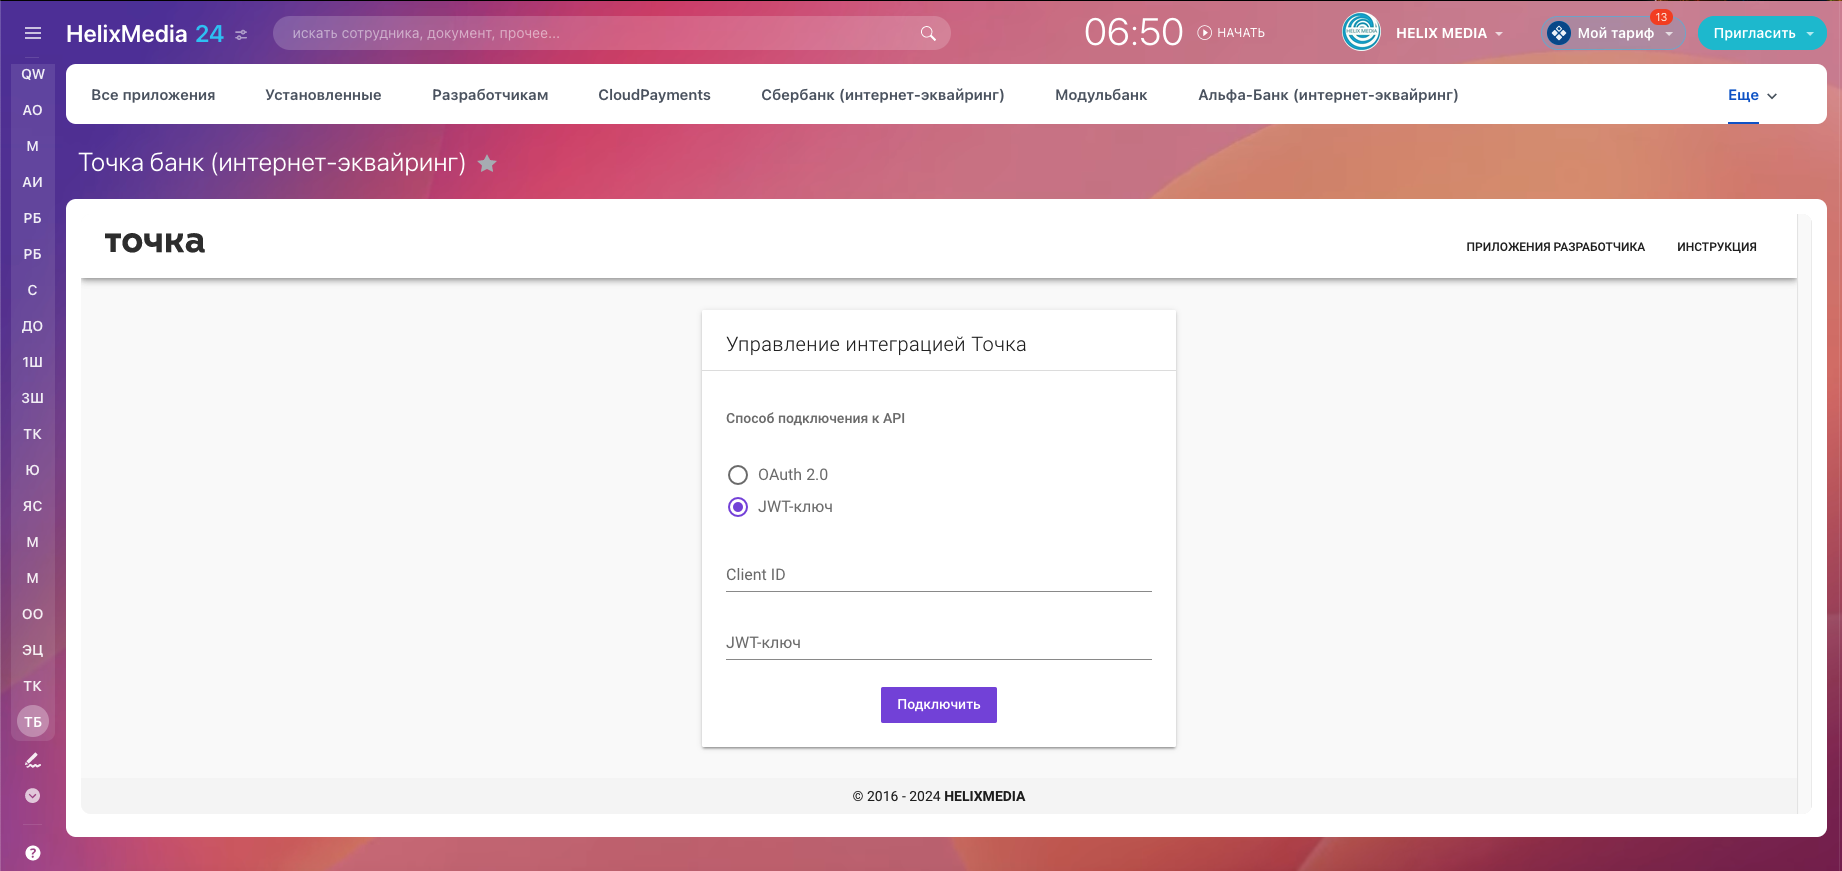The width and height of the screenshot is (1842, 871).
Task: Open the Мой тариф dropdown arrow
Action: coord(1669,34)
